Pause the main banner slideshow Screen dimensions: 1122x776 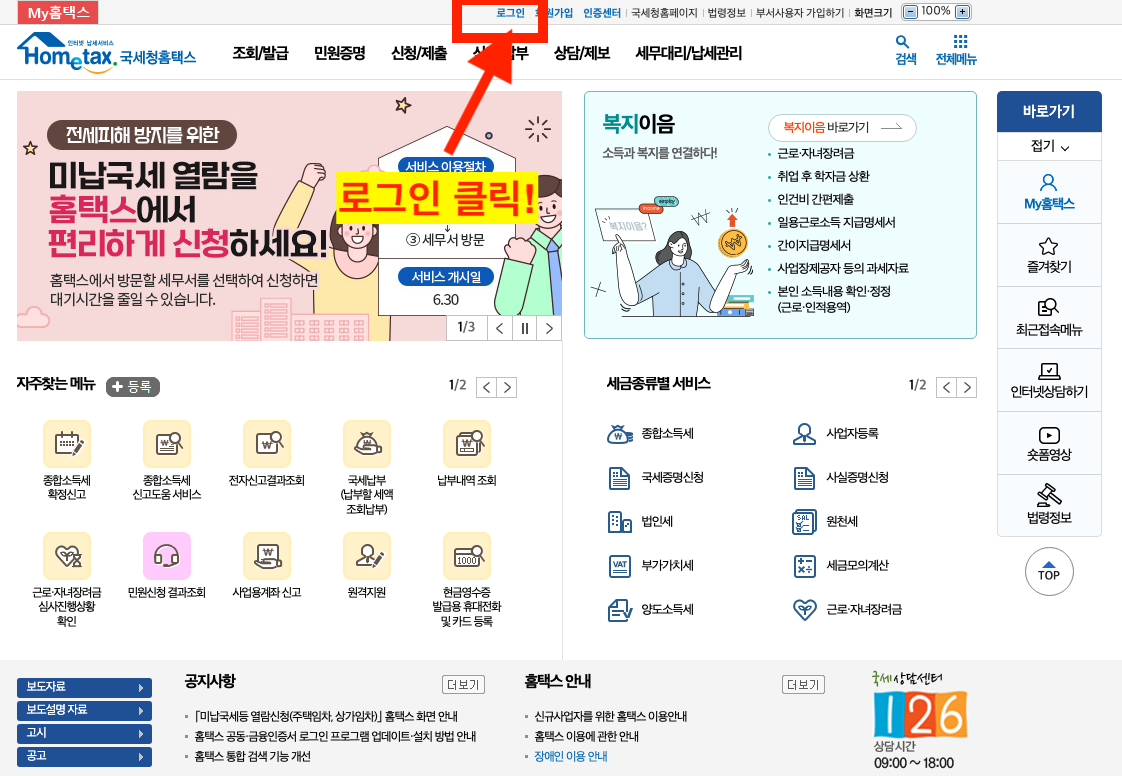point(525,328)
